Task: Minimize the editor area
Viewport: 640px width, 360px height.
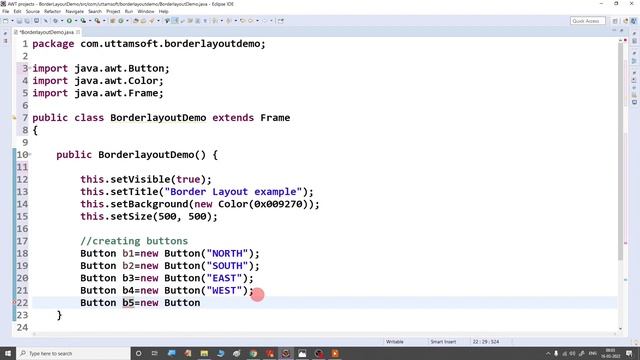Action: [x=614, y=31]
